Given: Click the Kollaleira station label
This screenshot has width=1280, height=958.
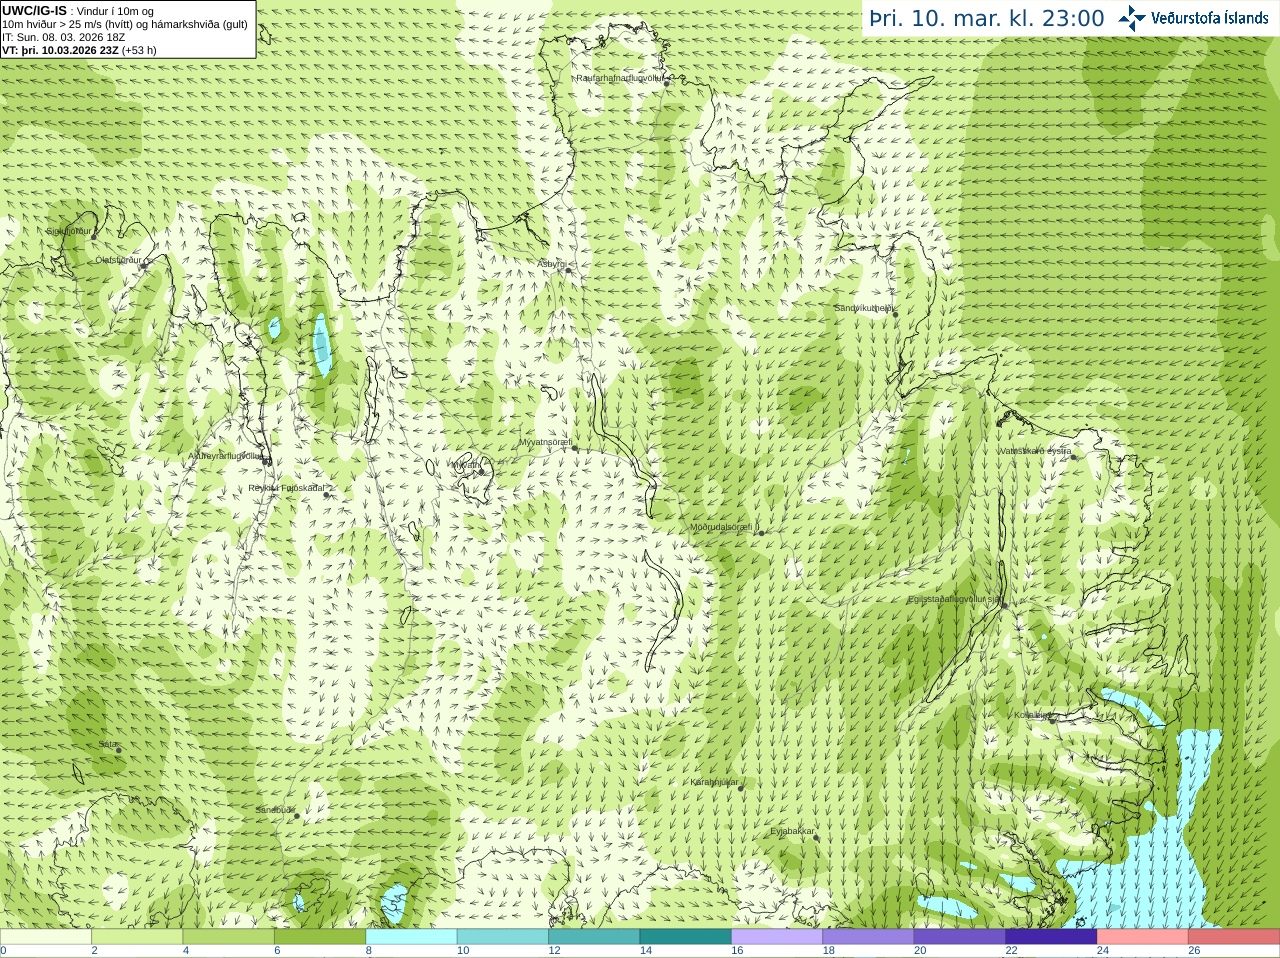Looking at the screenshot, I should [1031, 715].
